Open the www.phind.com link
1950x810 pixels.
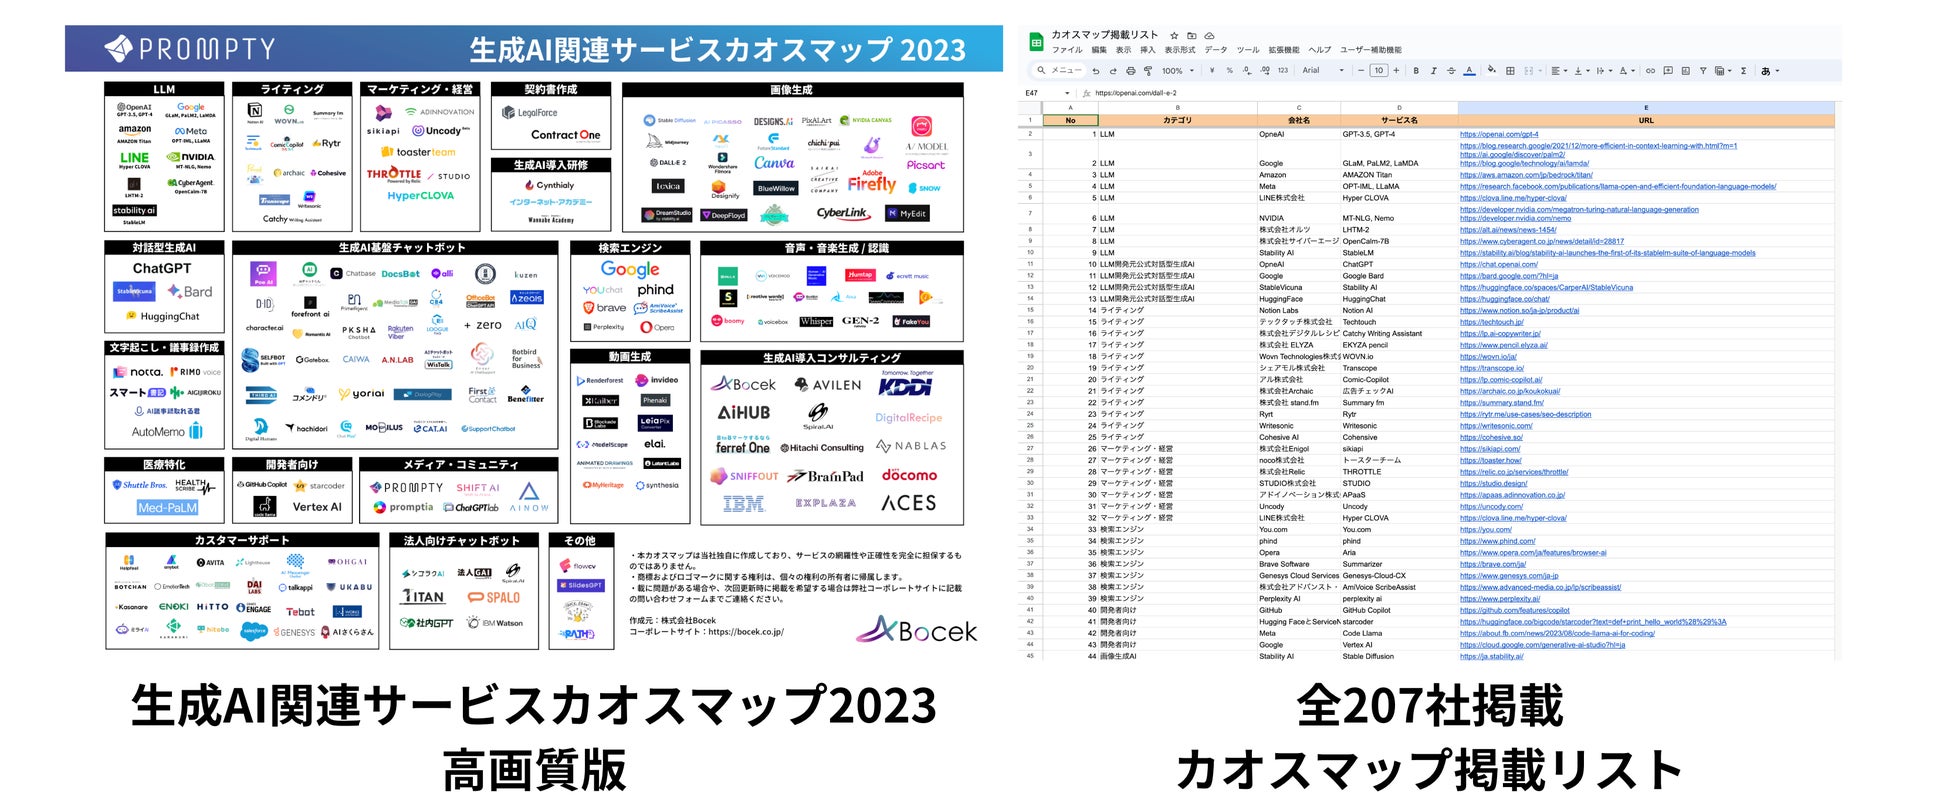[x=1497, y=541]
